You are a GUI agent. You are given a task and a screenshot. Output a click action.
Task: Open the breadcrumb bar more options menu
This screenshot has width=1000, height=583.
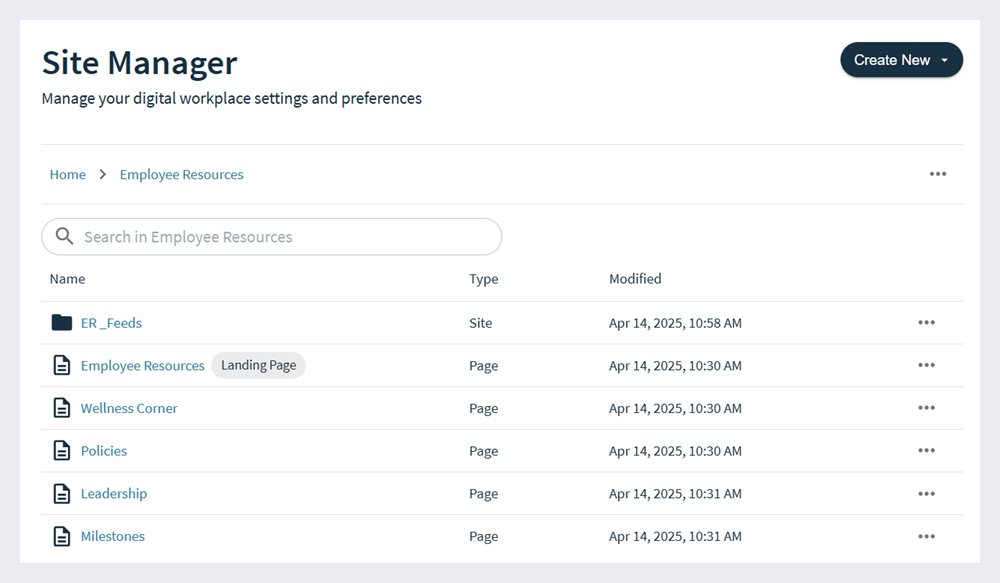[x=938, y=174]
